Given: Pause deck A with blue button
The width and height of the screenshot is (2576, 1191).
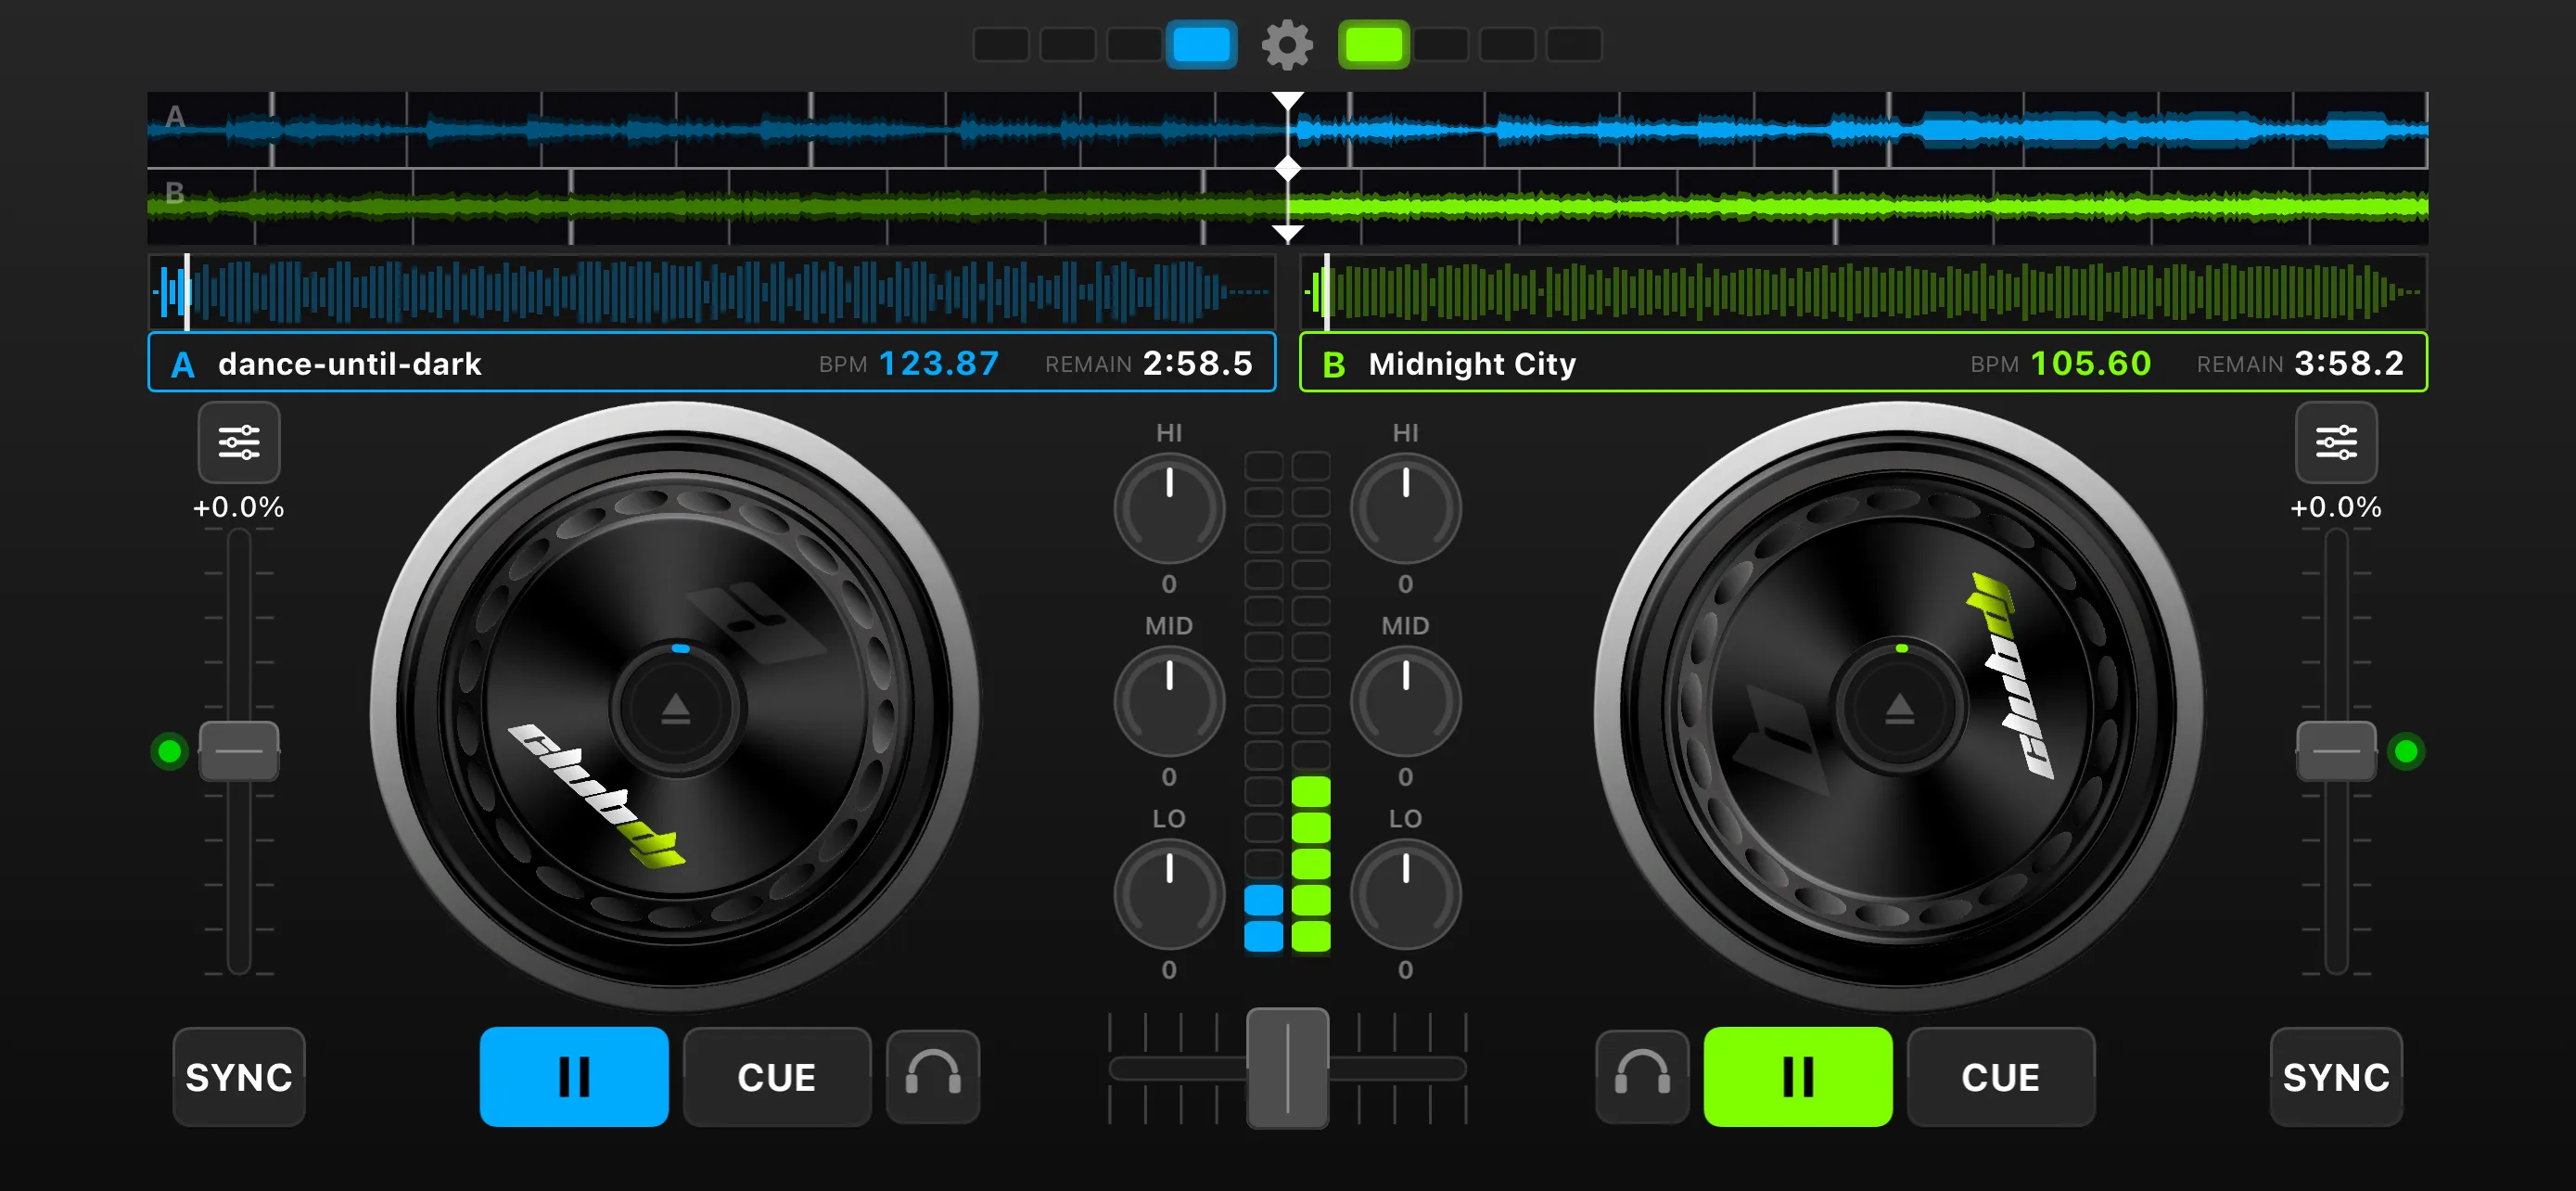Looking at the screenshot, I should tap(574, 1076).
